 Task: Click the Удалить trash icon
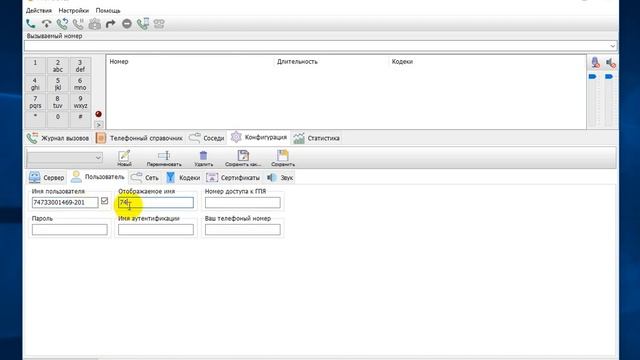tap(203, 158)
